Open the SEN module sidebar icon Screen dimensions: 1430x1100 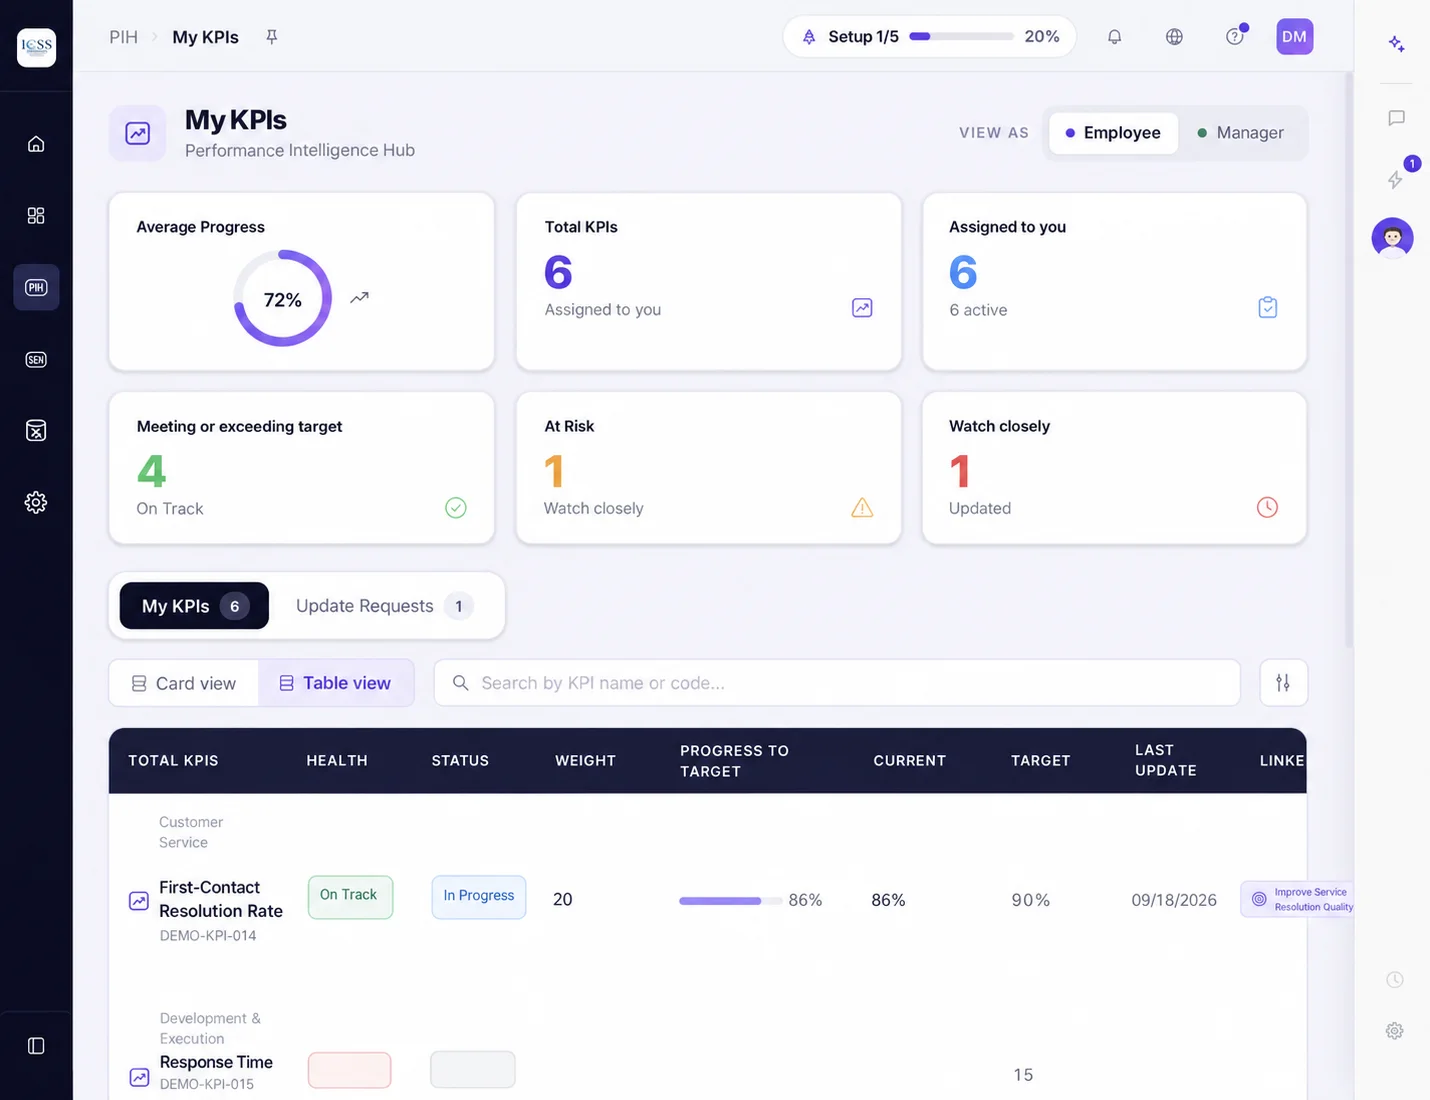tap(36, 360)
